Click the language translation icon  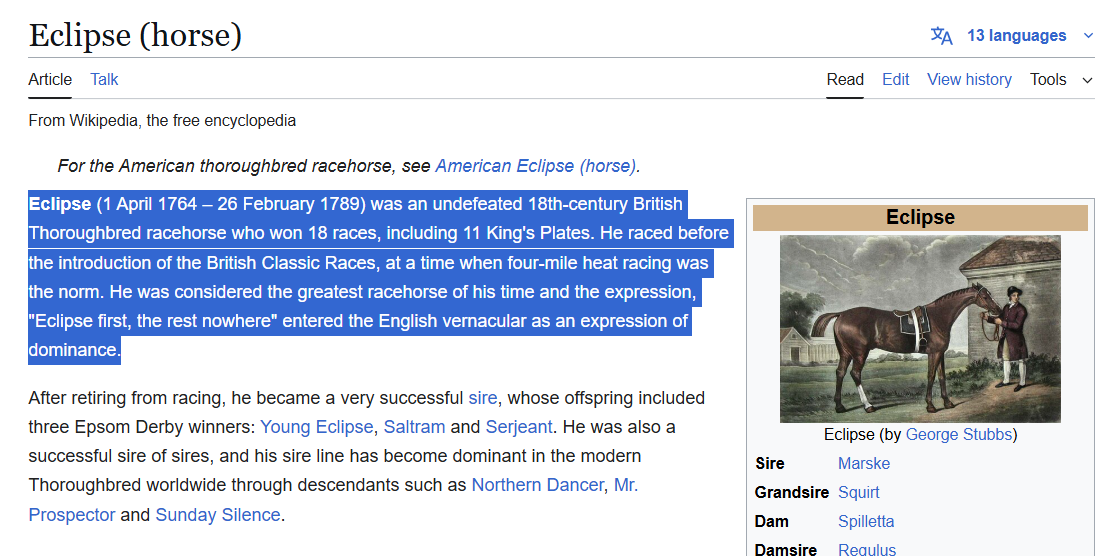click(941, 36)
